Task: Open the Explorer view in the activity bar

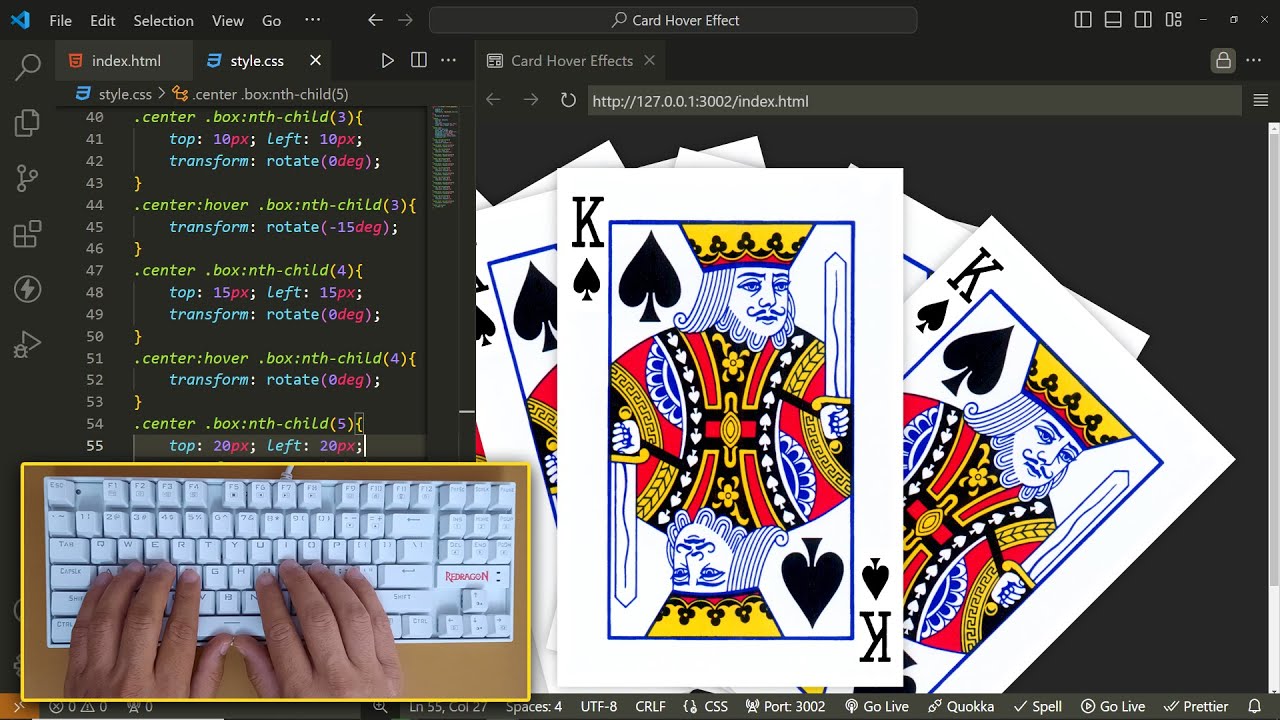Action: 27,123
